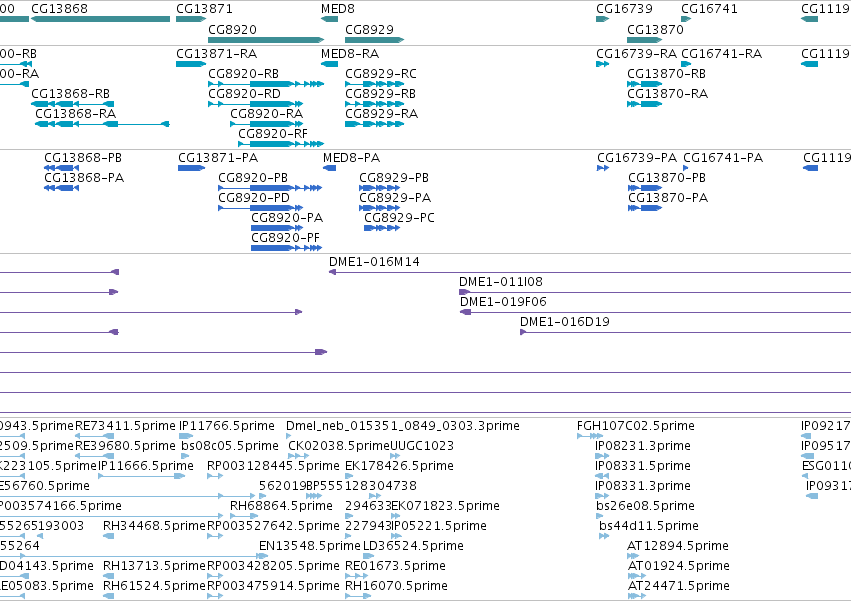Click the CG16739 gene label
Viewport: 851px width, 601px height.
tap(624, 9)
